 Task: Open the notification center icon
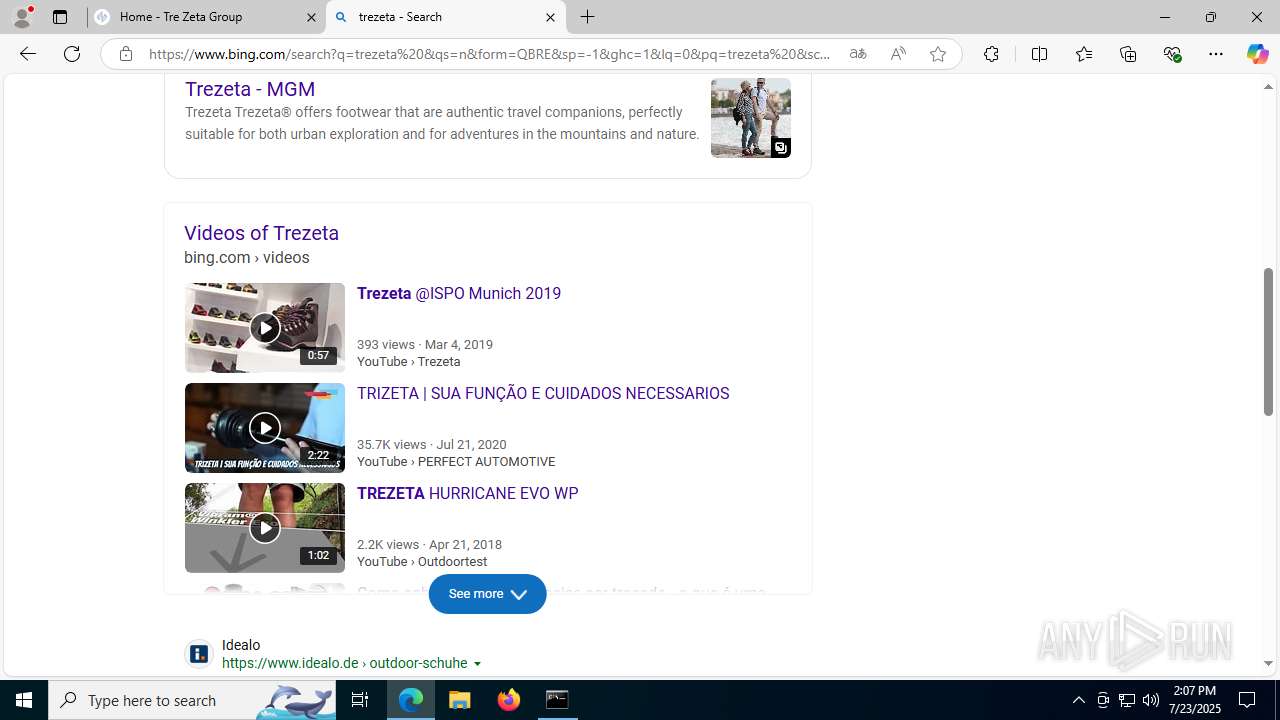[1248, 700]
